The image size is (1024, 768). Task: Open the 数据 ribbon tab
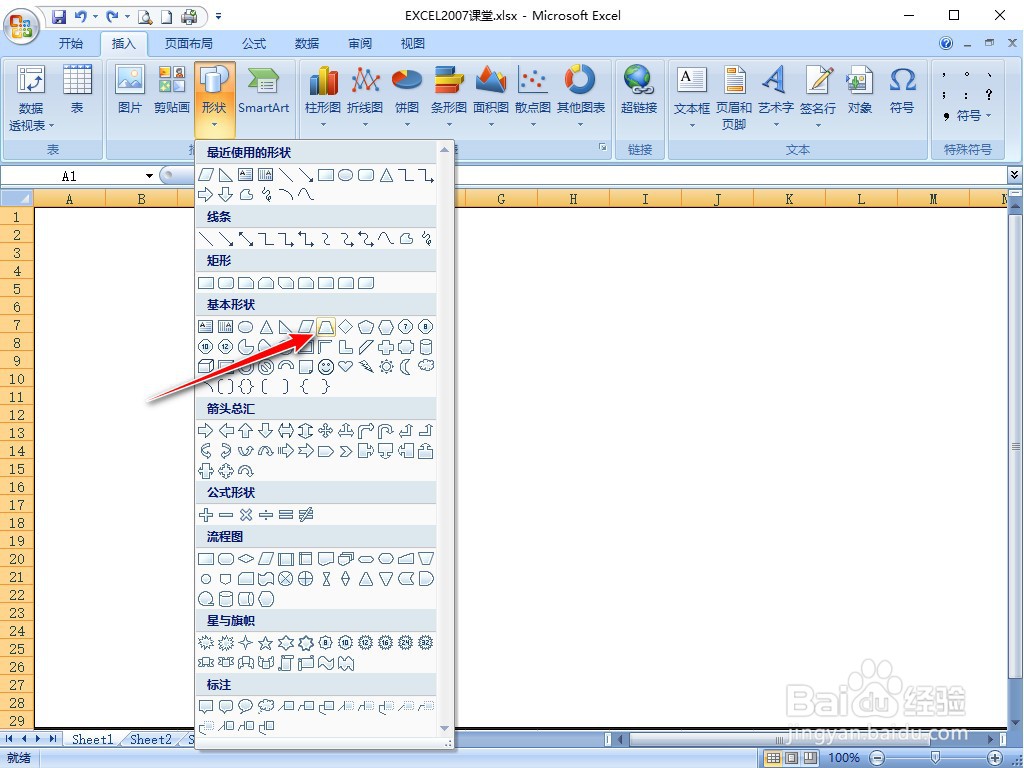[307, 44]
